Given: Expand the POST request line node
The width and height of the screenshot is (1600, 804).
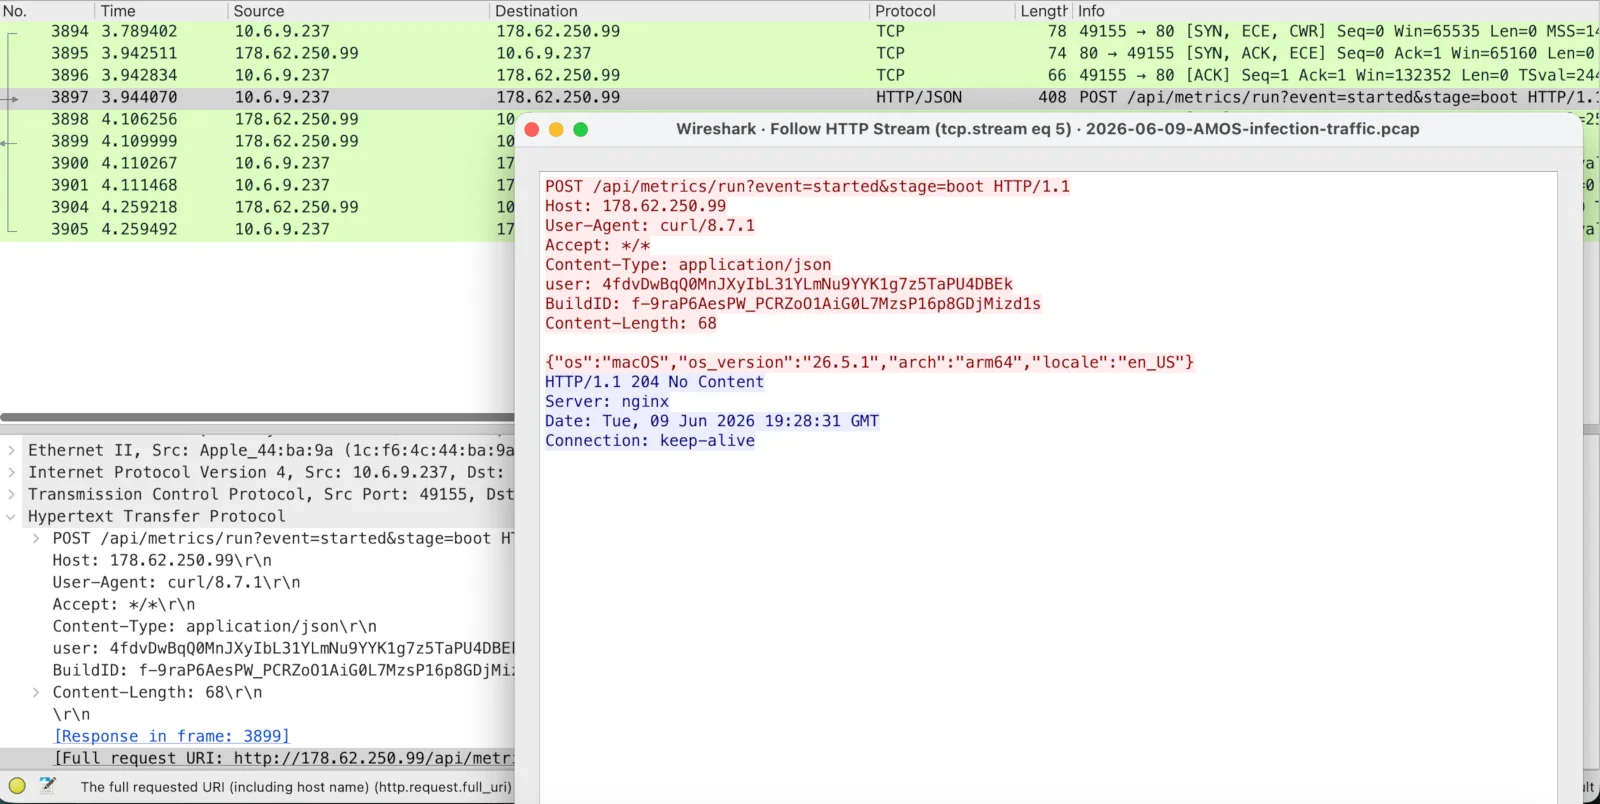Looking at the screenshot, I should 36,538.
